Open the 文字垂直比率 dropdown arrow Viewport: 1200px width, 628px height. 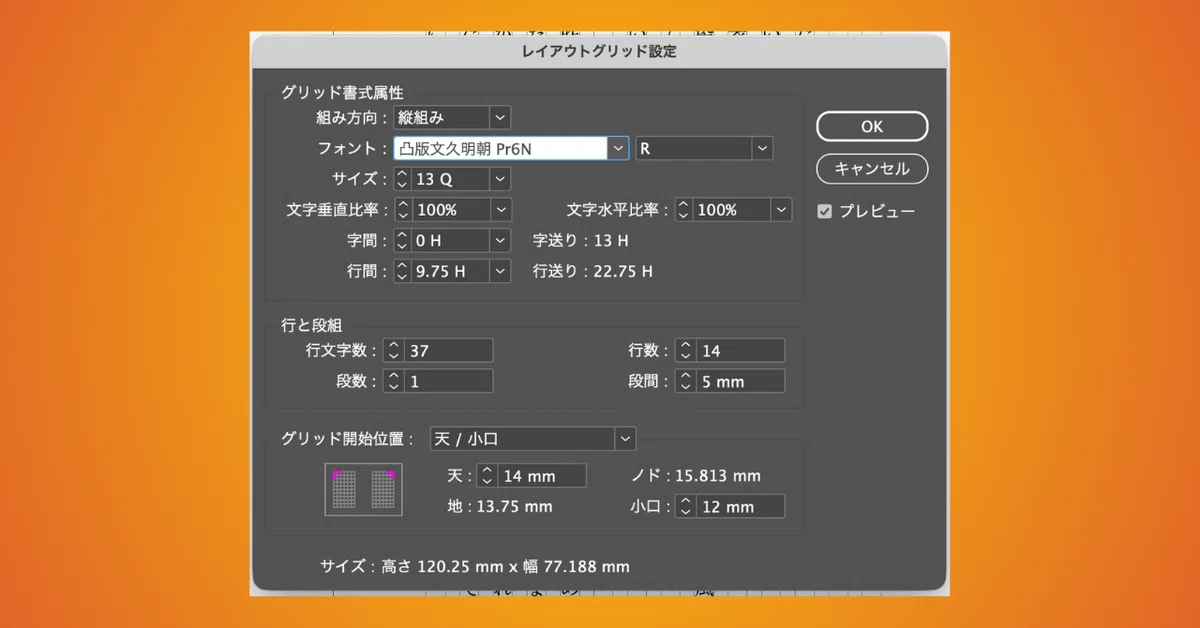coord(501,210)
